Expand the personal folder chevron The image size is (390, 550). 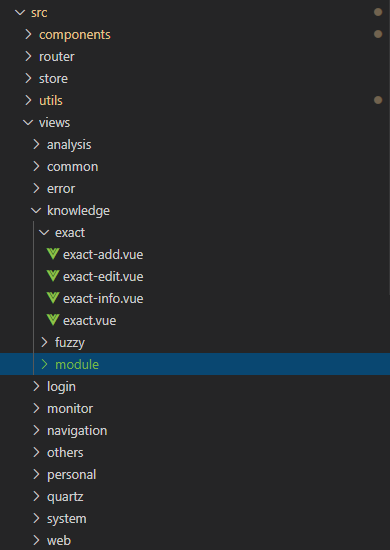36,474
